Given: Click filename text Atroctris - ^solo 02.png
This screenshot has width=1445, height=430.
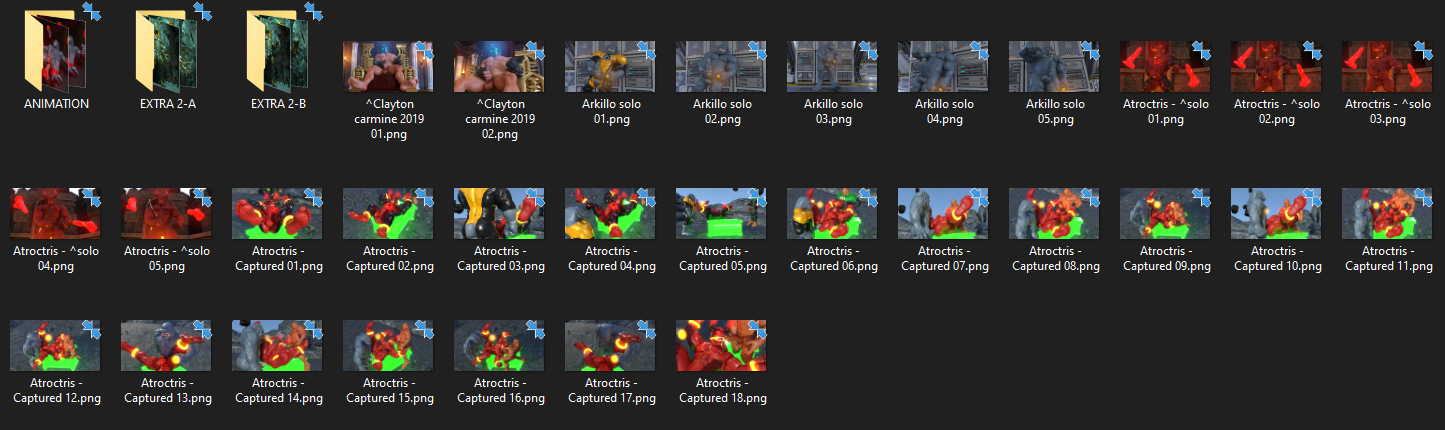Looking at the screenshot, I should pyautogui.click(x=1276, y=111).
